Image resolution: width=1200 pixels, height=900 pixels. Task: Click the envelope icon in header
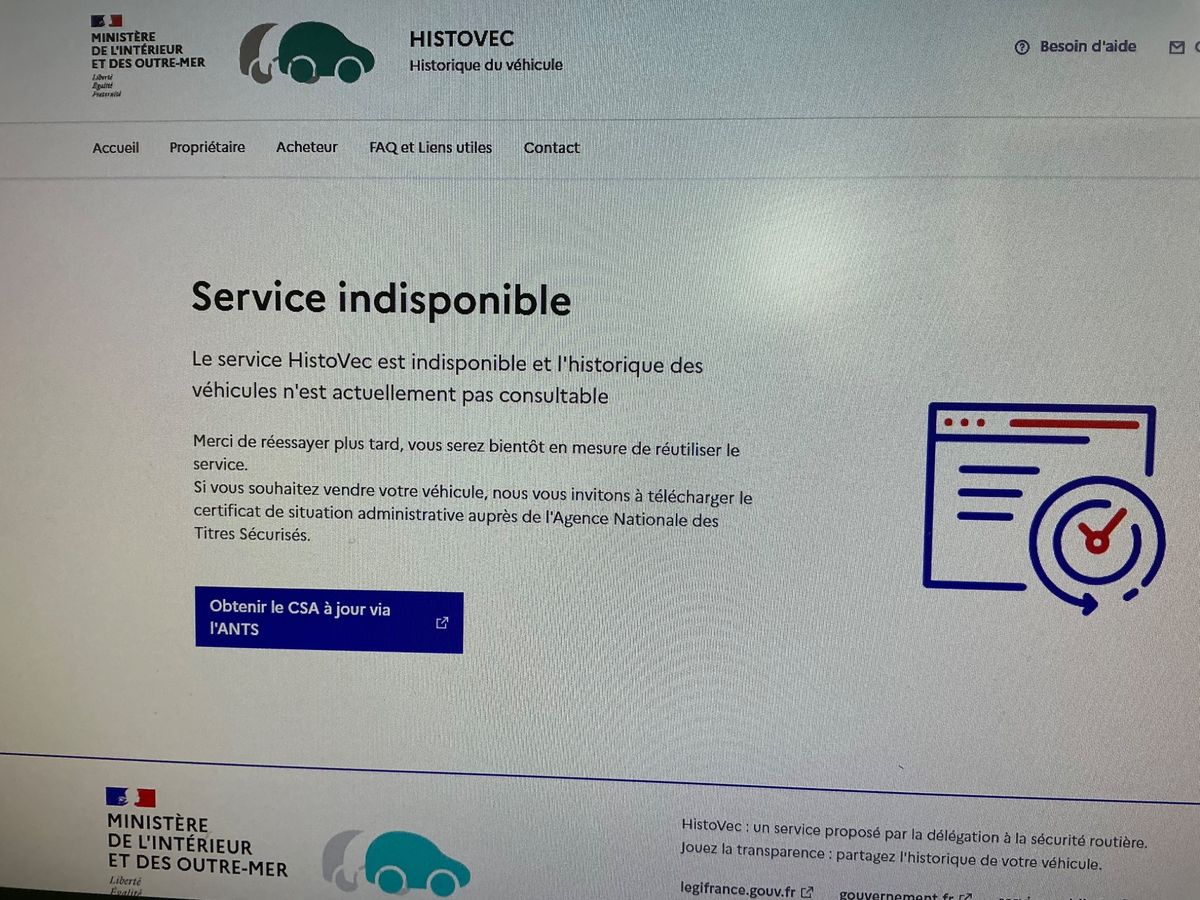(1177, 47)
